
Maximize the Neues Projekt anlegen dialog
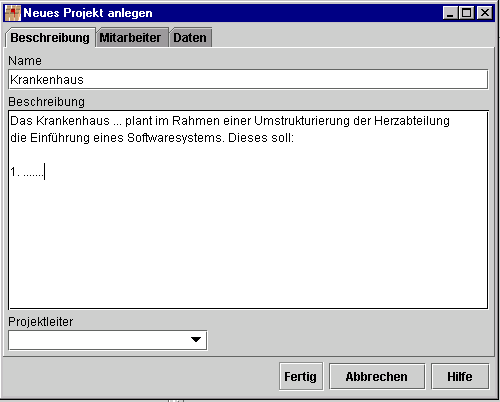pos(467,13)
